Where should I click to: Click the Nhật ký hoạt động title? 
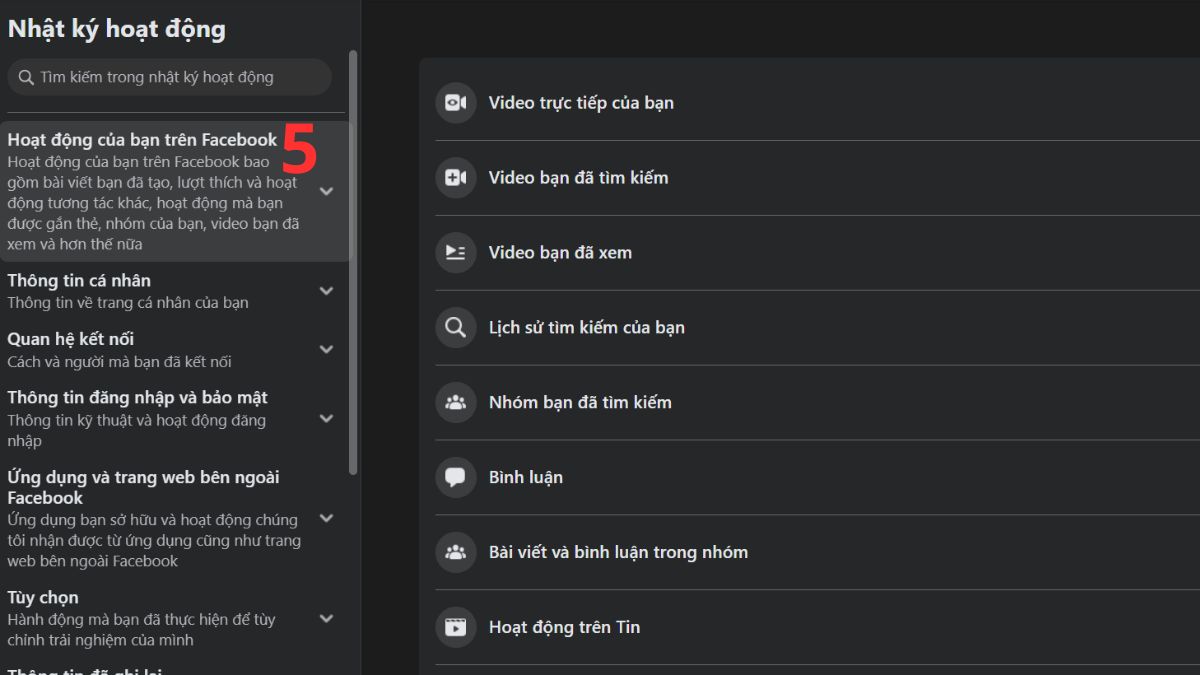[116, 29]
